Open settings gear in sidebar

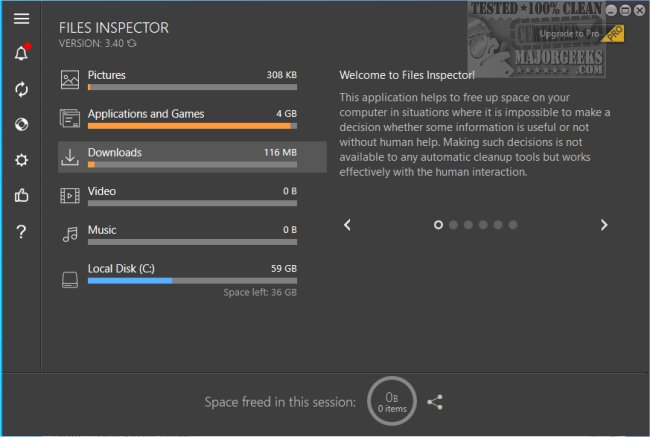[21, 160]
